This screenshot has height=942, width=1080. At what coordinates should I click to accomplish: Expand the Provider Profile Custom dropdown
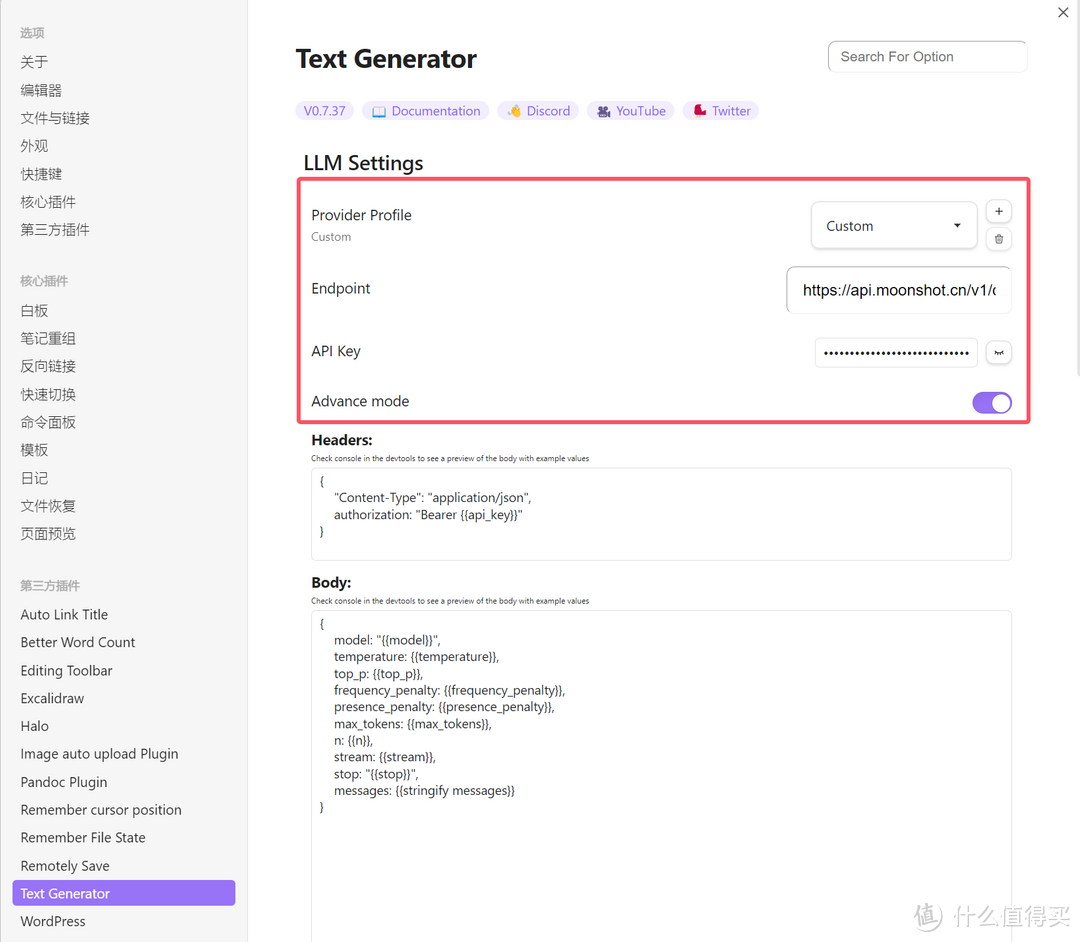pos(893,226)
